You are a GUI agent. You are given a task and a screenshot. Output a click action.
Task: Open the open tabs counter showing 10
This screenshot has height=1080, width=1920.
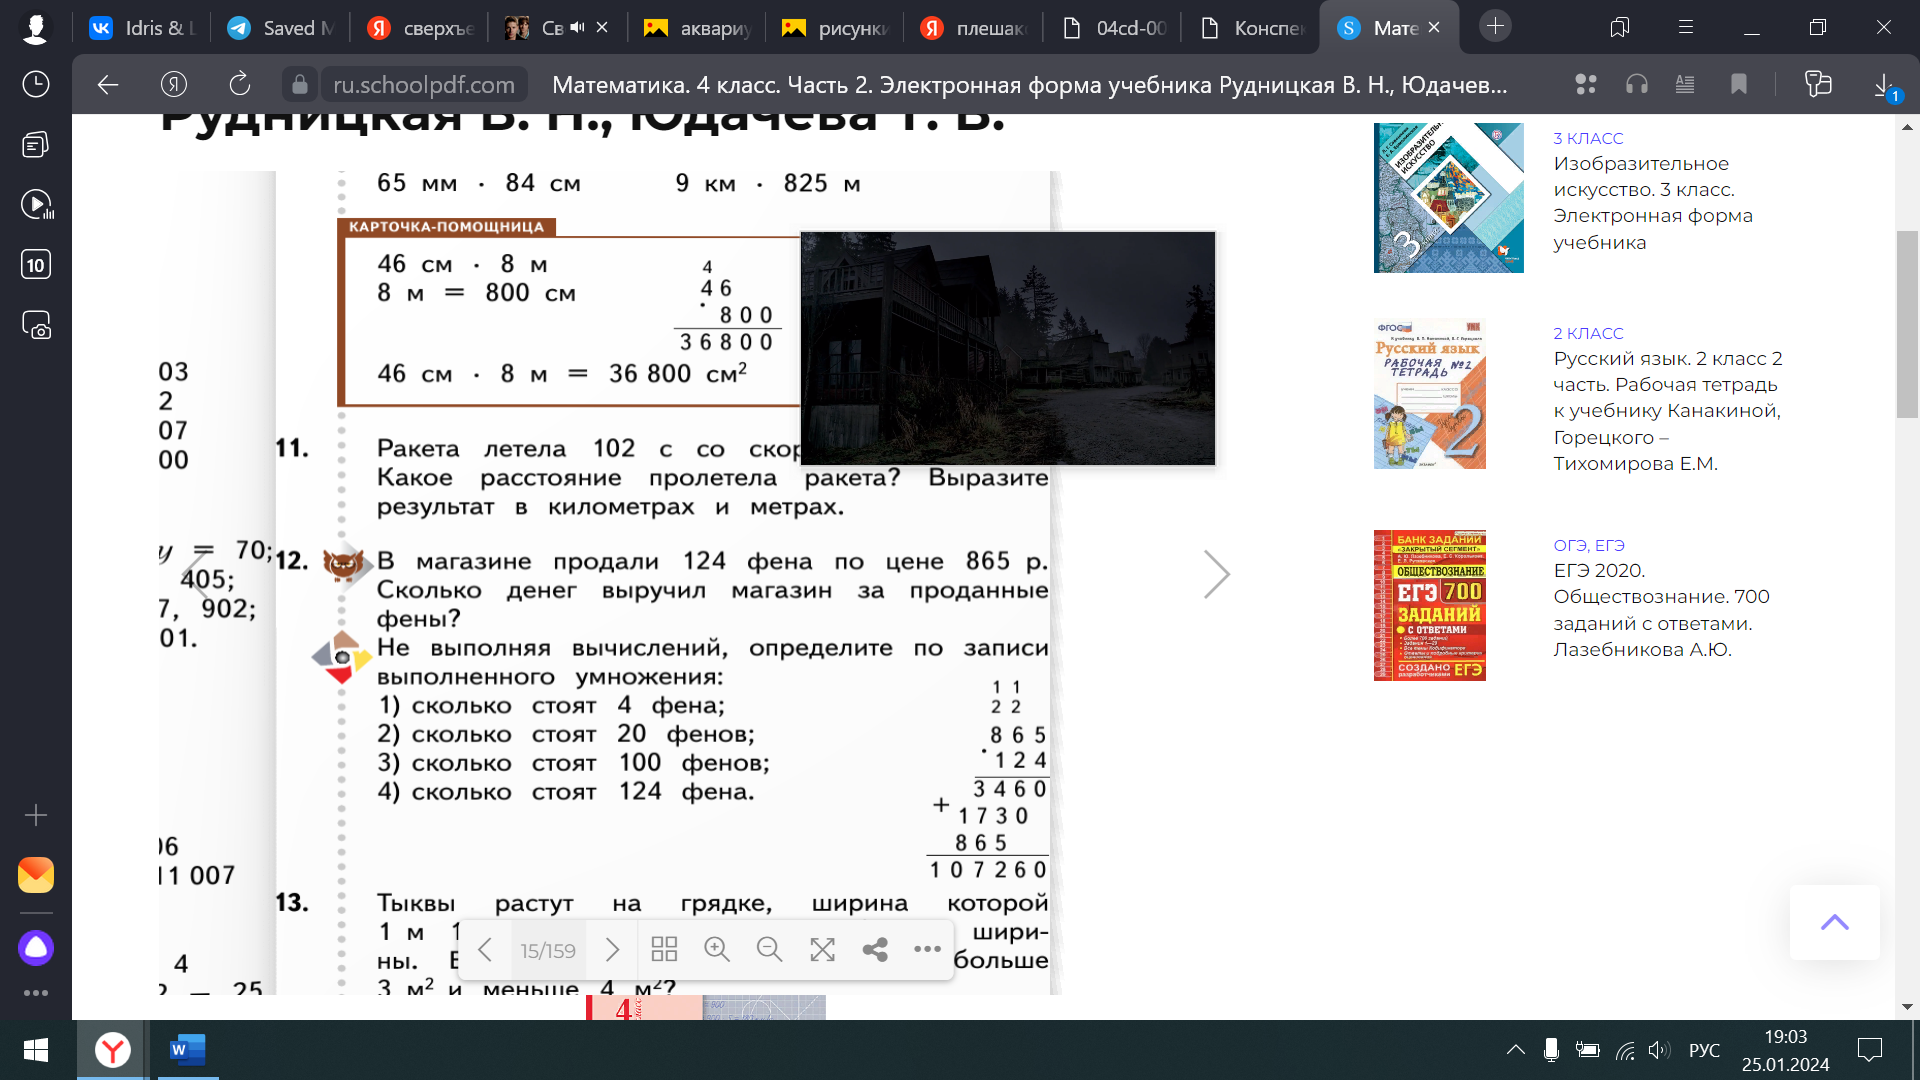[x=36, y=265]
